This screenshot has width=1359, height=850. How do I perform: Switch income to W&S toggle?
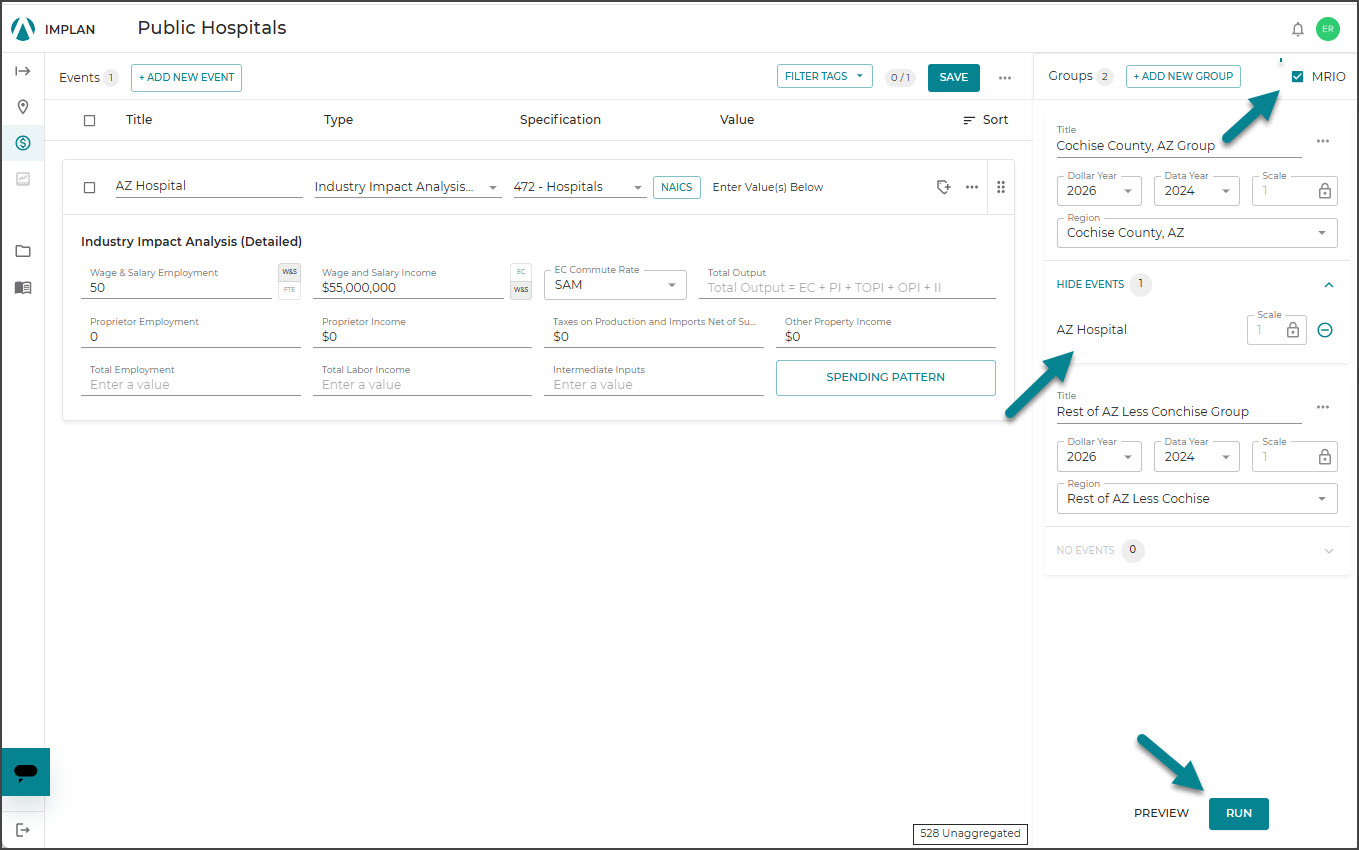pyautogui.click(x=521, y=290)
